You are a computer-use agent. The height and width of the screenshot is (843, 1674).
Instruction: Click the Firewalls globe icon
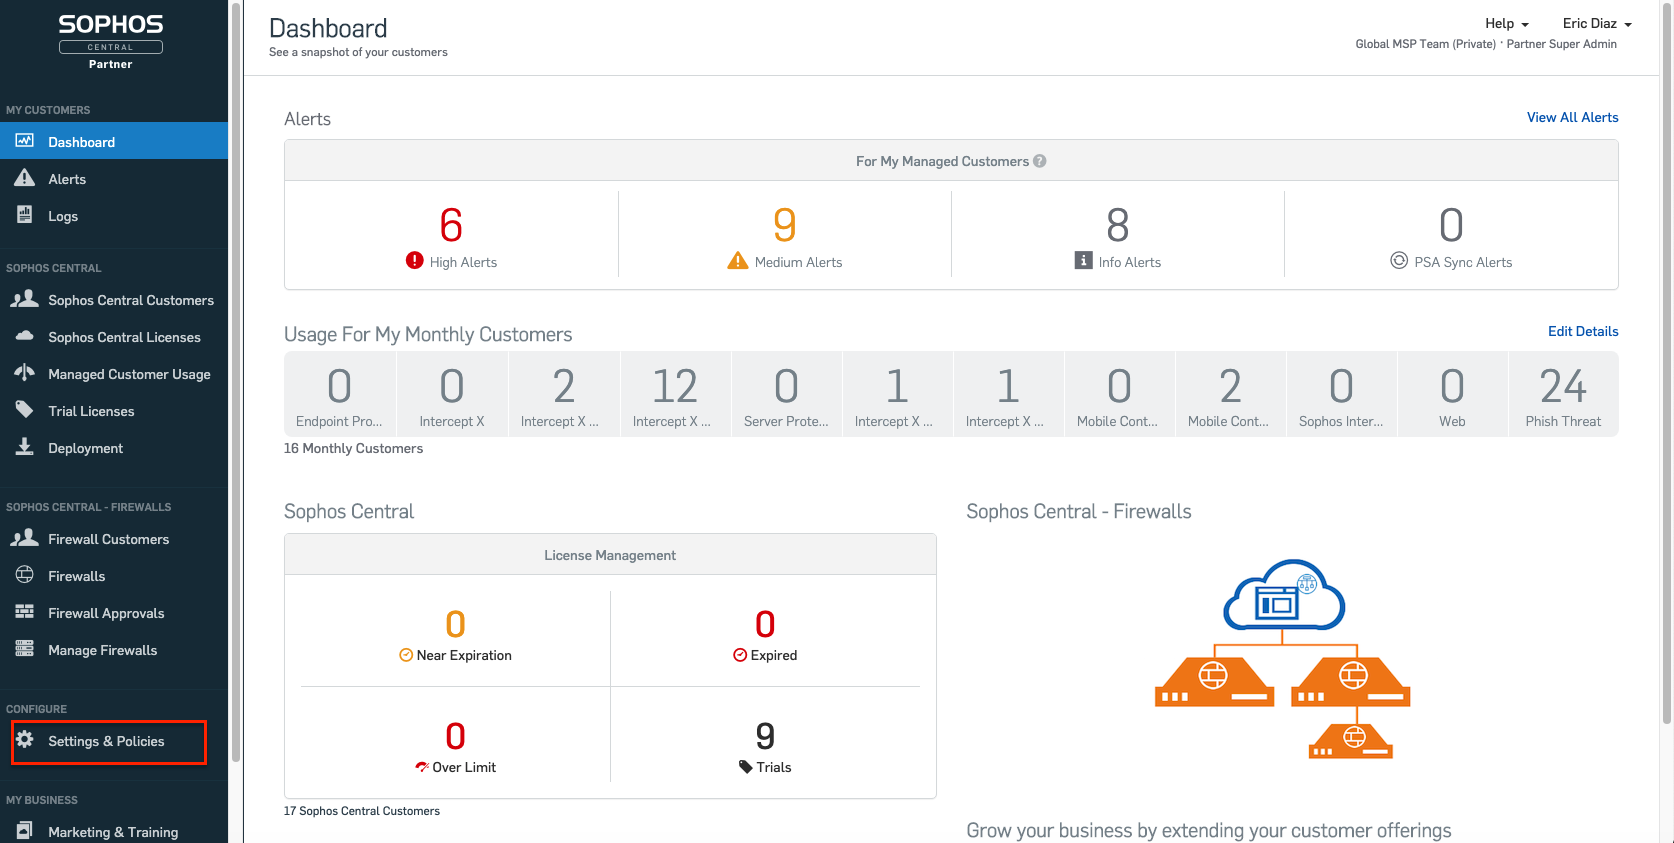pos(25,575)
